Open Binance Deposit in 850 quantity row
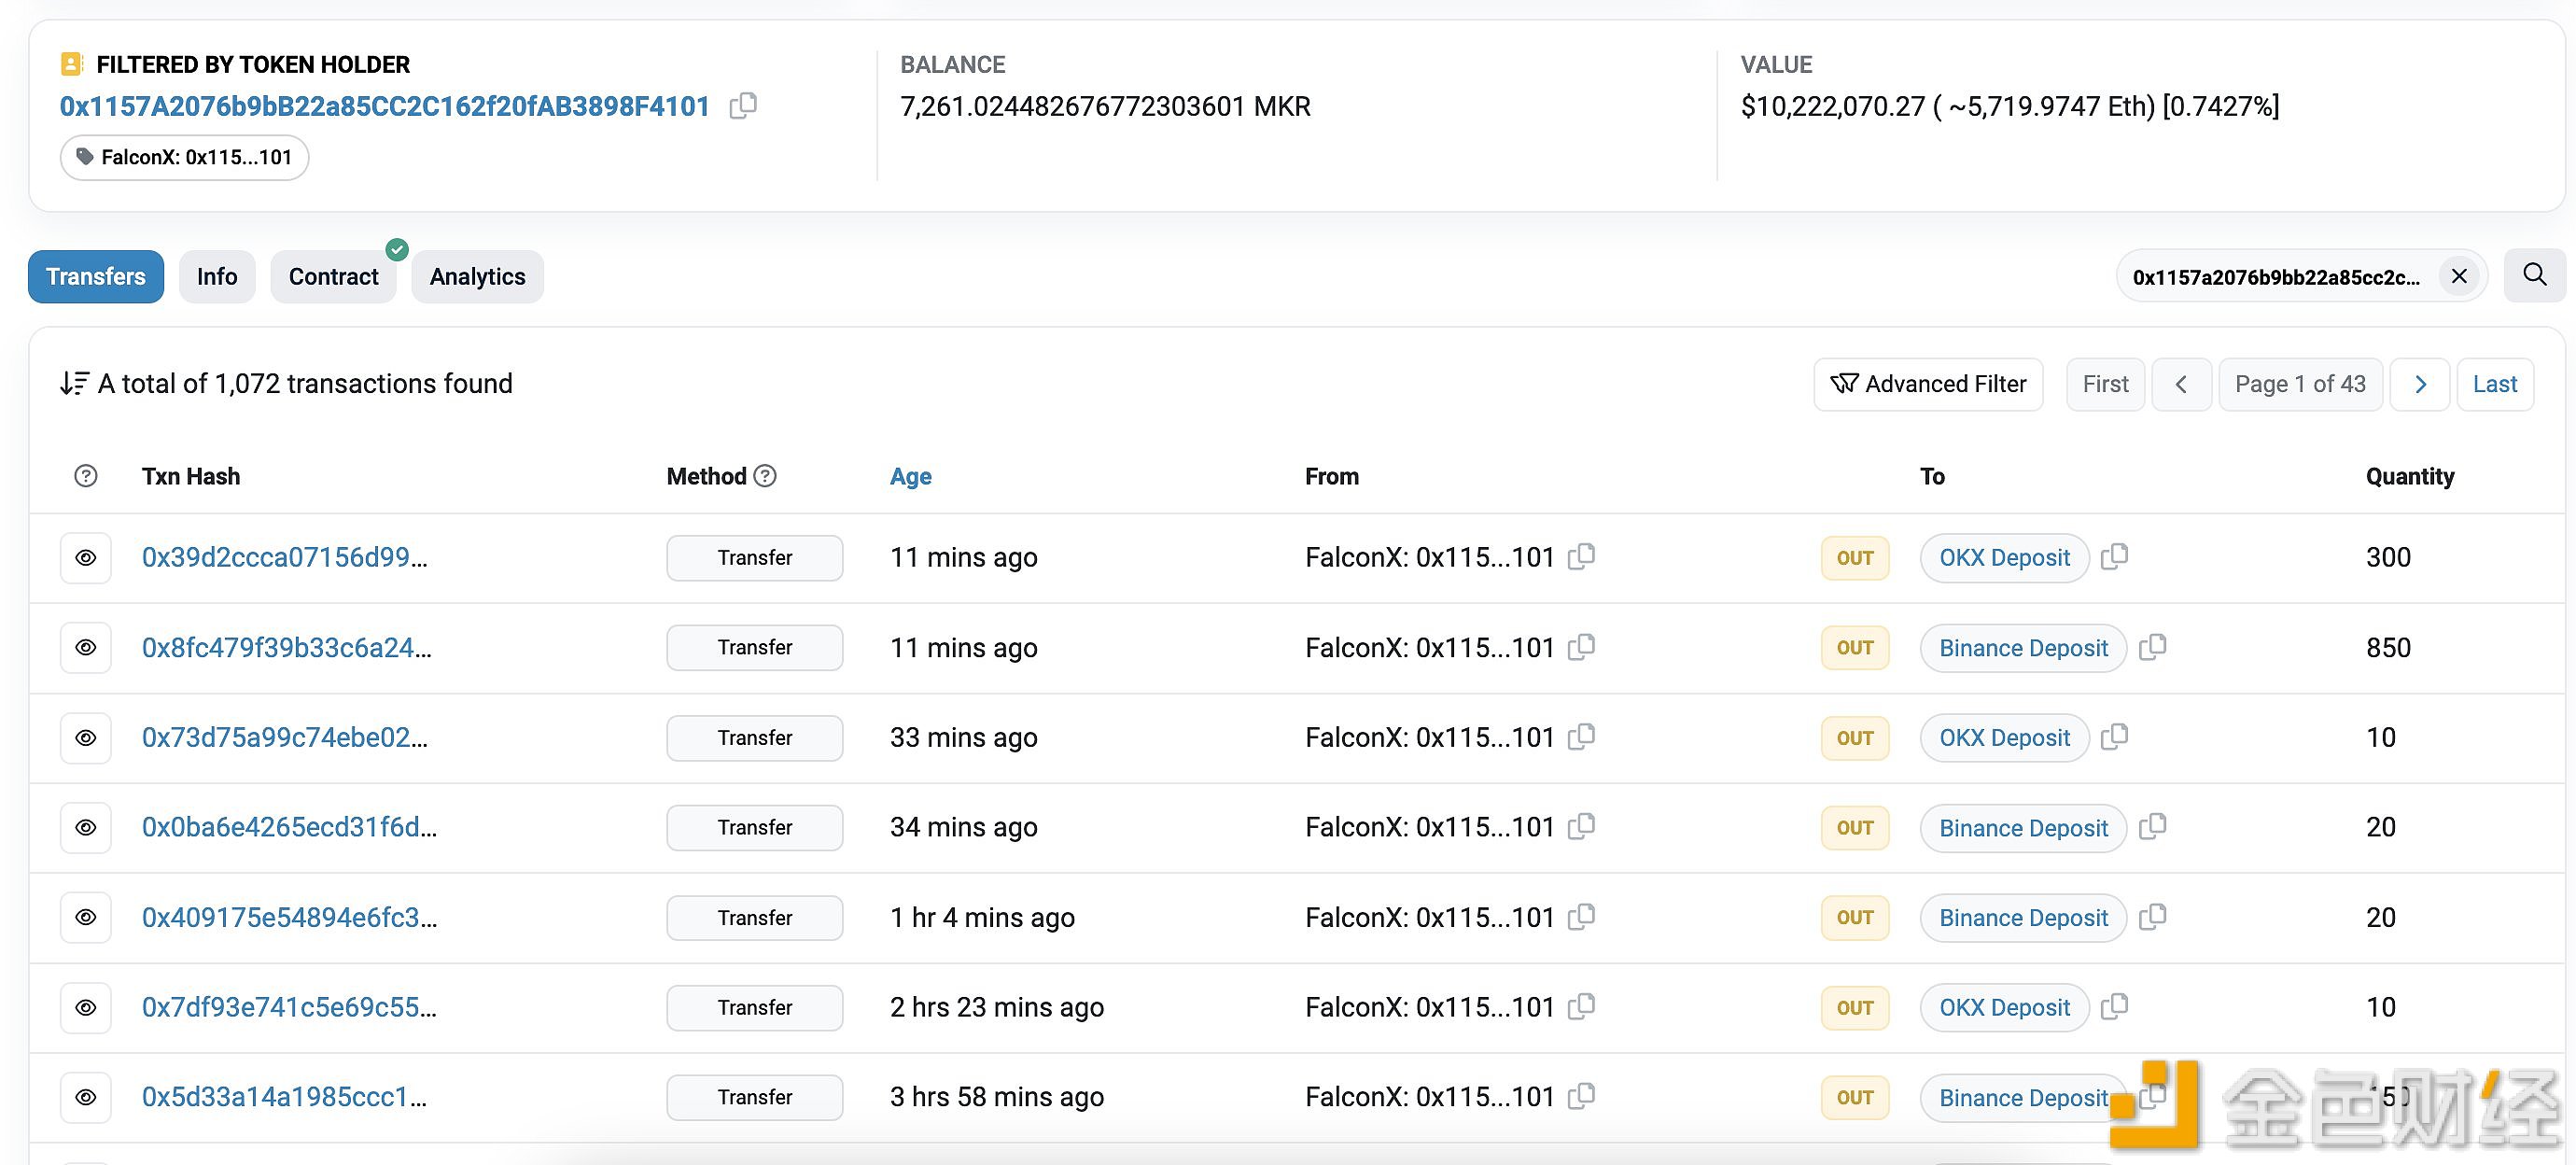Screen dimensions: 2576x1165 tap(2023, 648)
